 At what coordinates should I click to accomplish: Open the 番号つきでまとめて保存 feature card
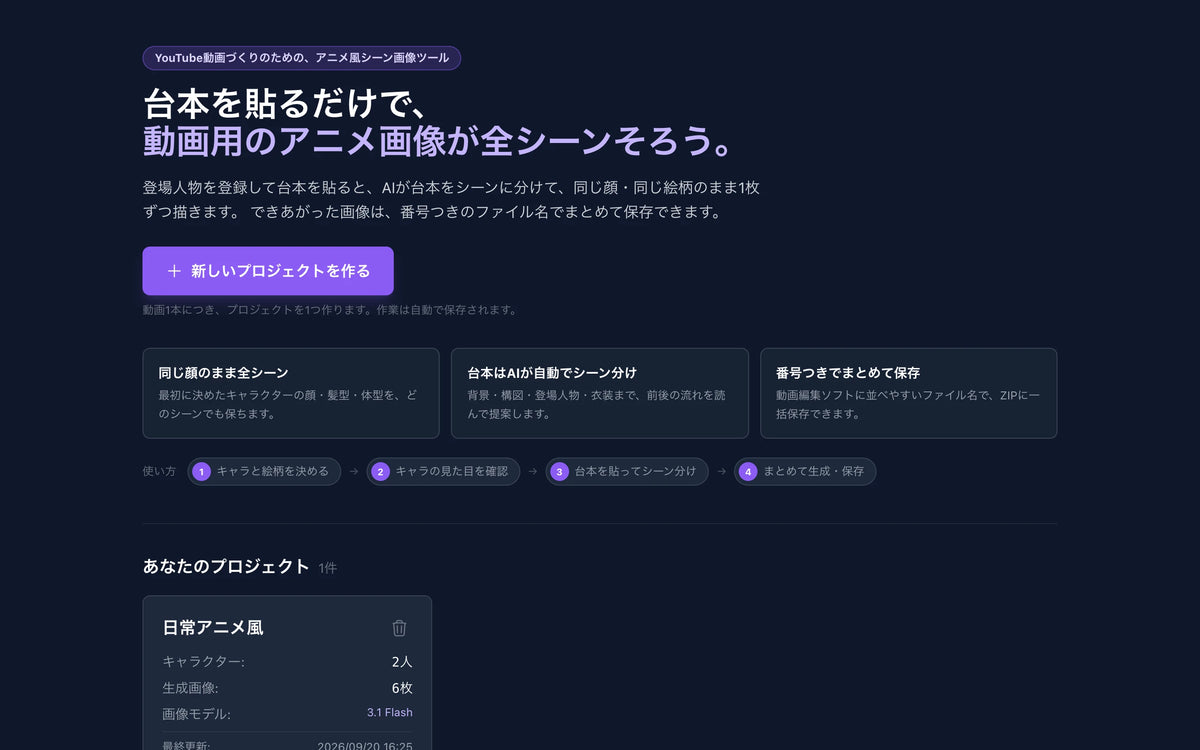click(908, 393)
